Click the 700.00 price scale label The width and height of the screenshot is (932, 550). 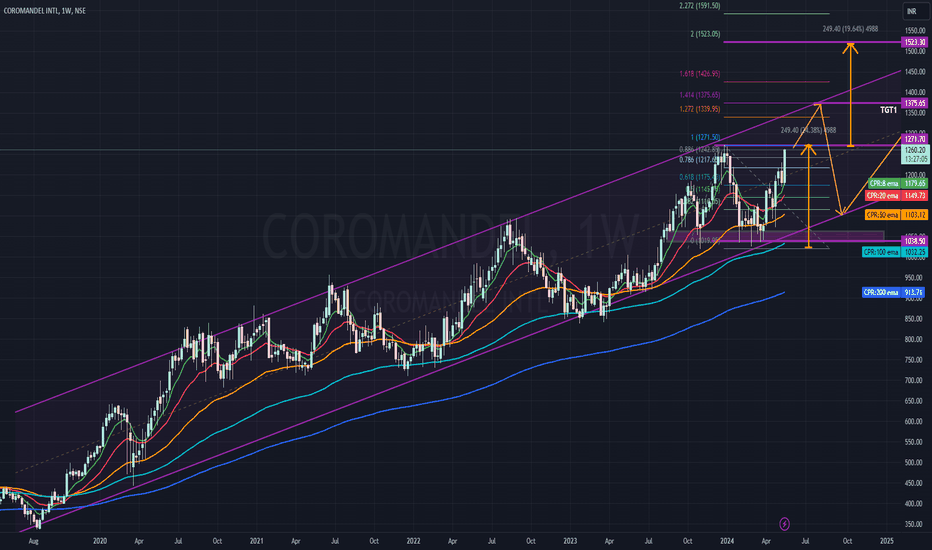coord(915,381)
